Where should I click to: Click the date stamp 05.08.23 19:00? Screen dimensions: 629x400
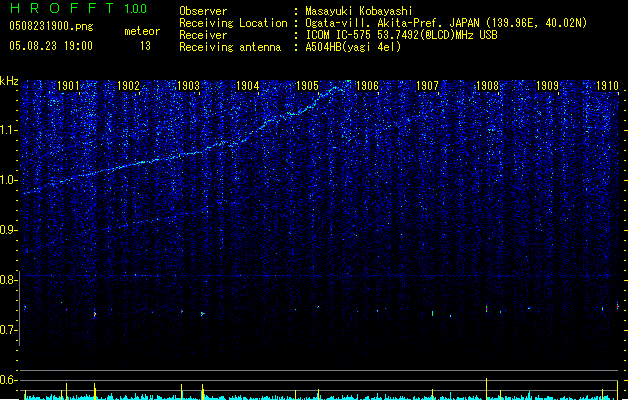(51, 46)
